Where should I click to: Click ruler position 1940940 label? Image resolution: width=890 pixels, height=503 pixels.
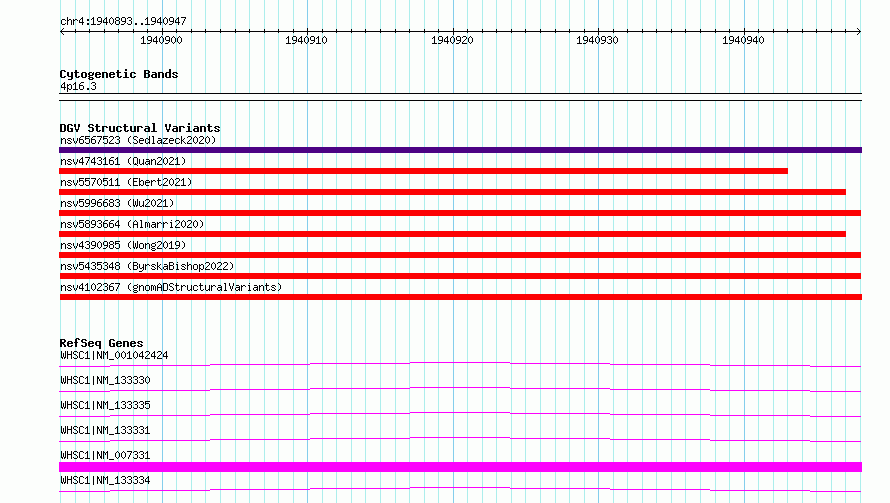pos(743,40)
